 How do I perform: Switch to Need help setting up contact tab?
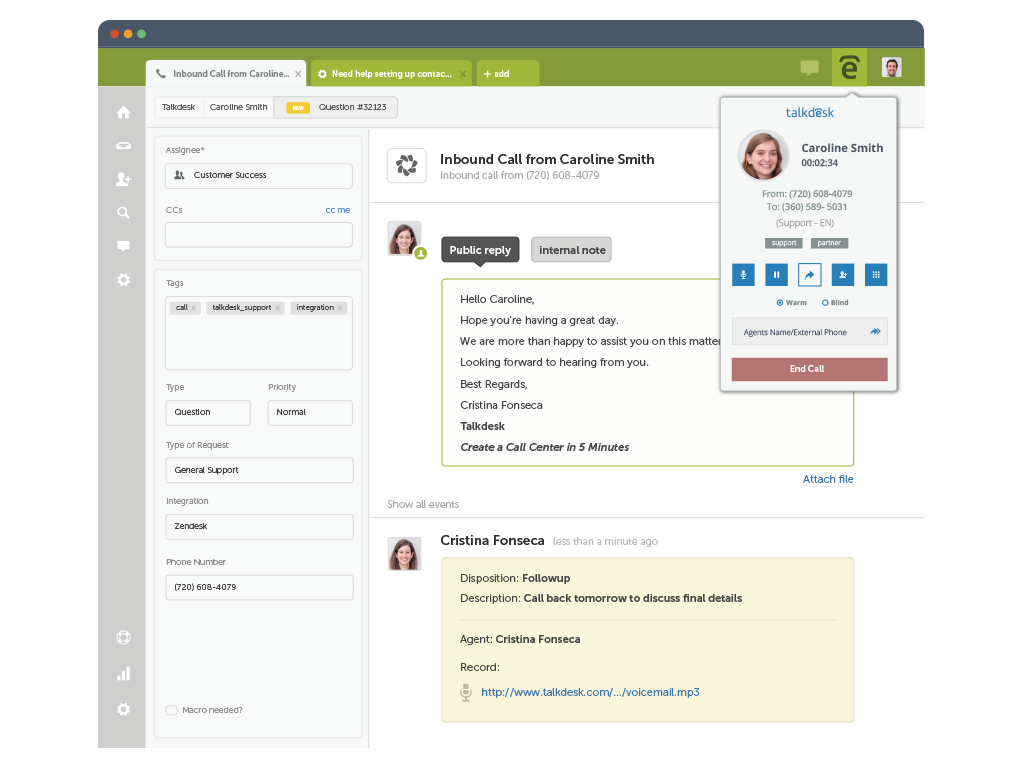391,74
